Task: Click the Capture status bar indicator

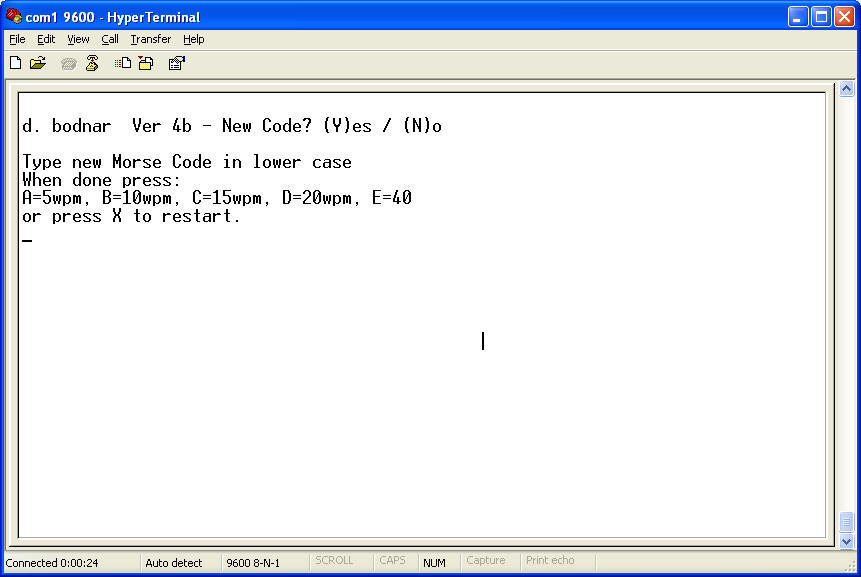Action: pos(486,561)
